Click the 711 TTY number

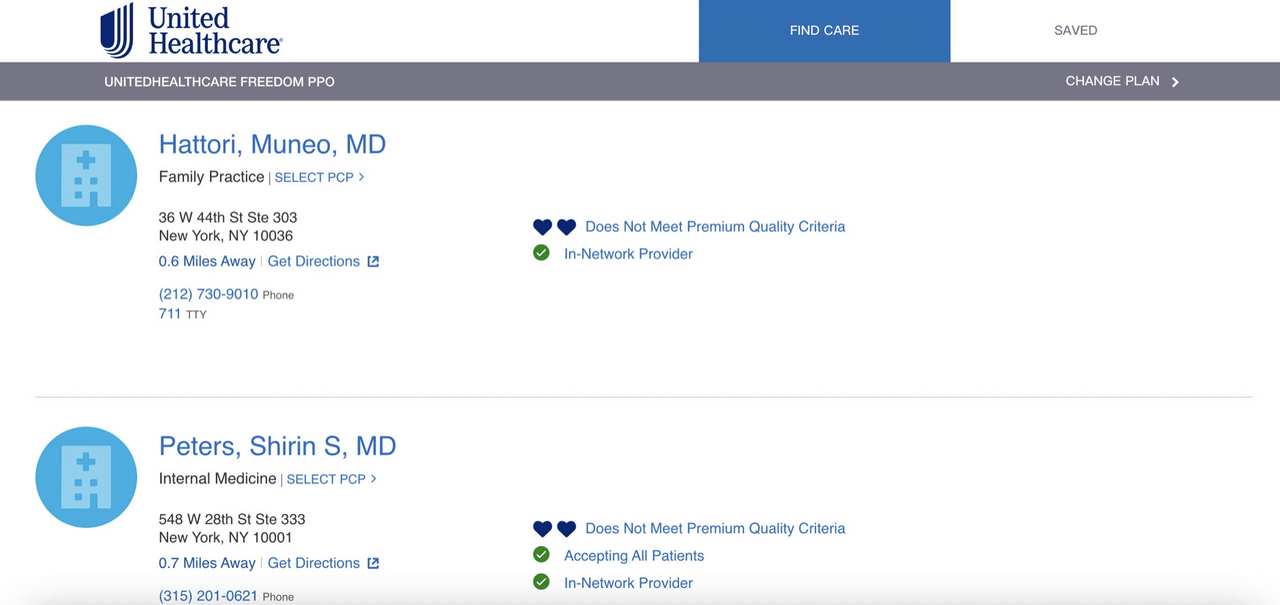tap(170, 314)
